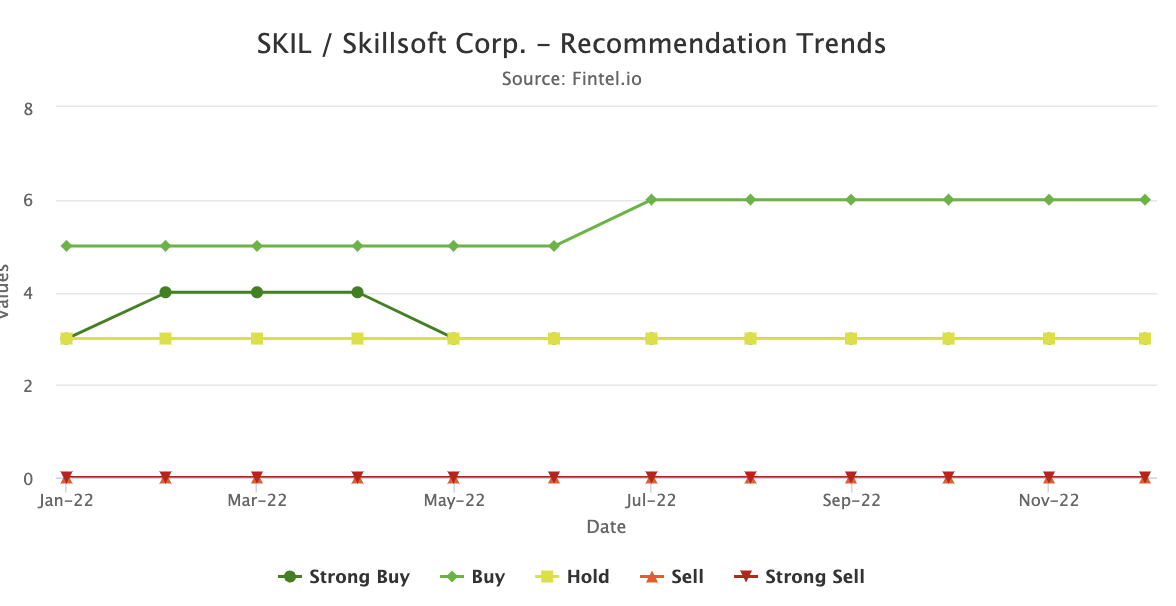Click the Sep-22 x-axis label

pyautogui.click(x=851, y=501)
